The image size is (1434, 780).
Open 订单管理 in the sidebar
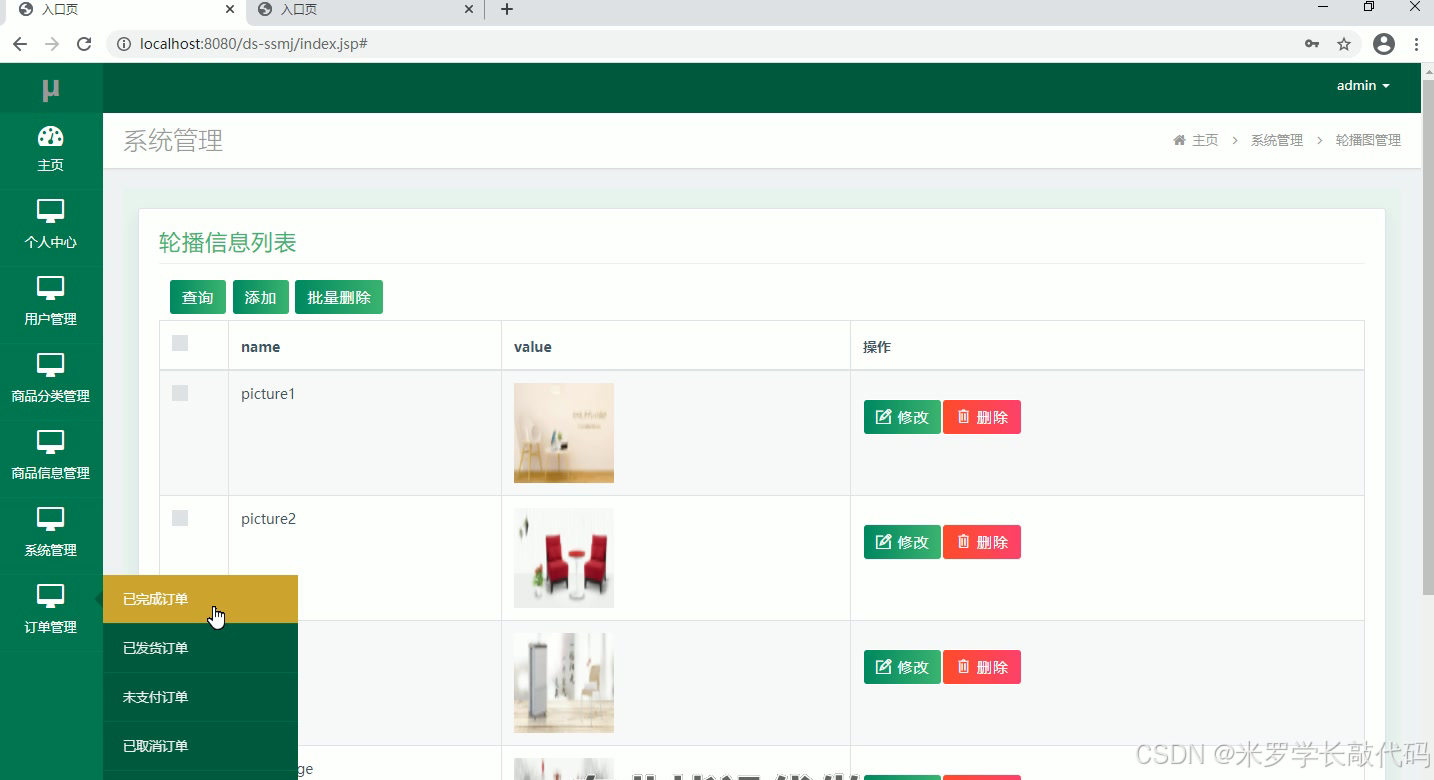(x=51, y=610)
